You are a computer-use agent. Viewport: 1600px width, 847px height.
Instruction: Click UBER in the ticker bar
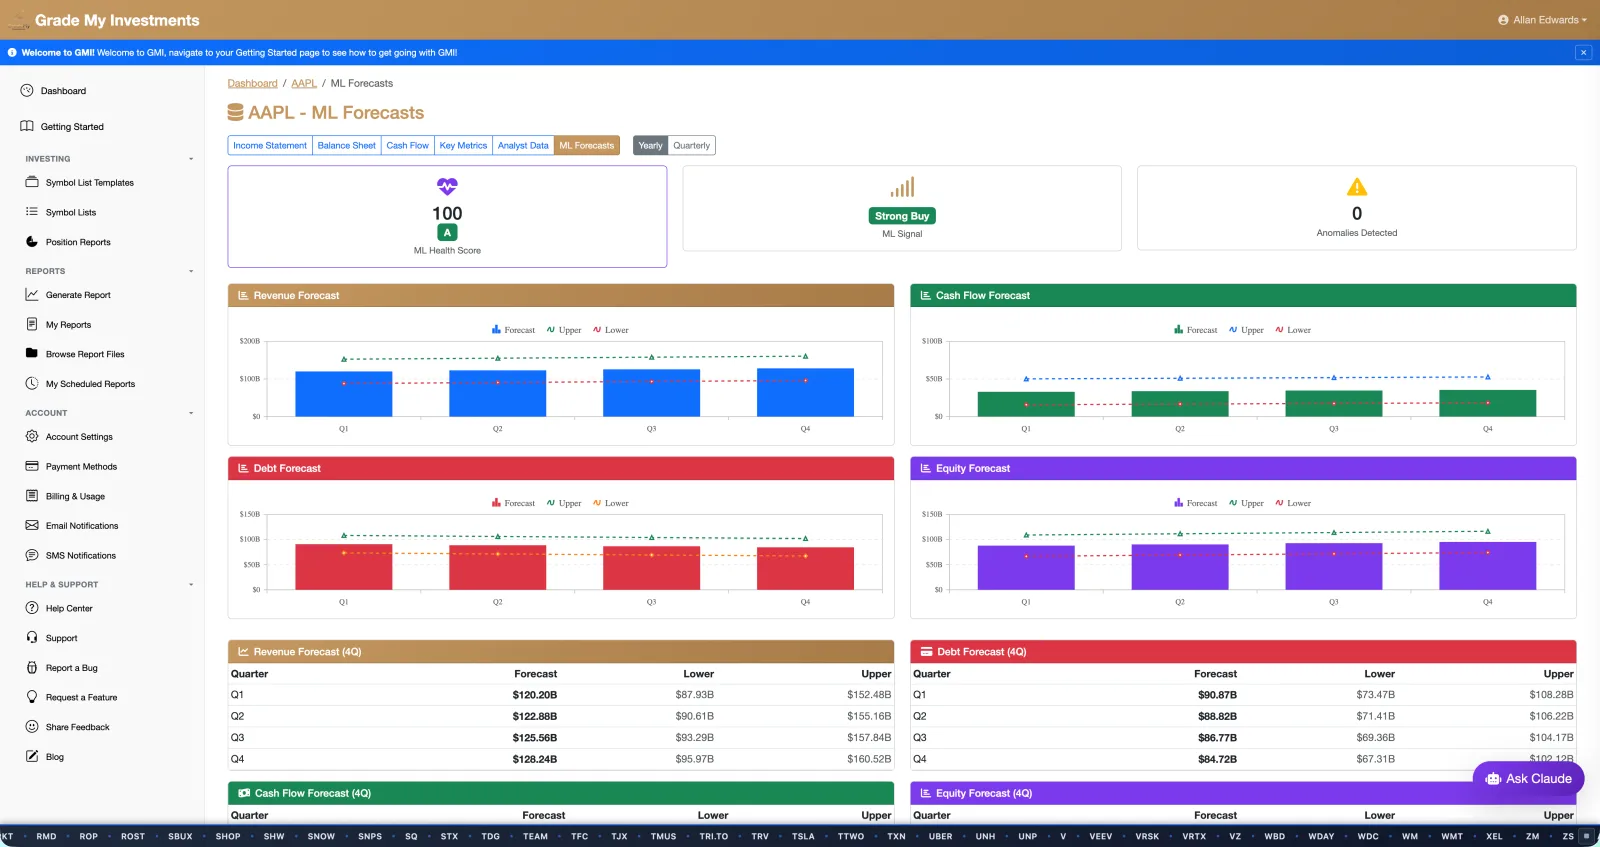(940, 836)
